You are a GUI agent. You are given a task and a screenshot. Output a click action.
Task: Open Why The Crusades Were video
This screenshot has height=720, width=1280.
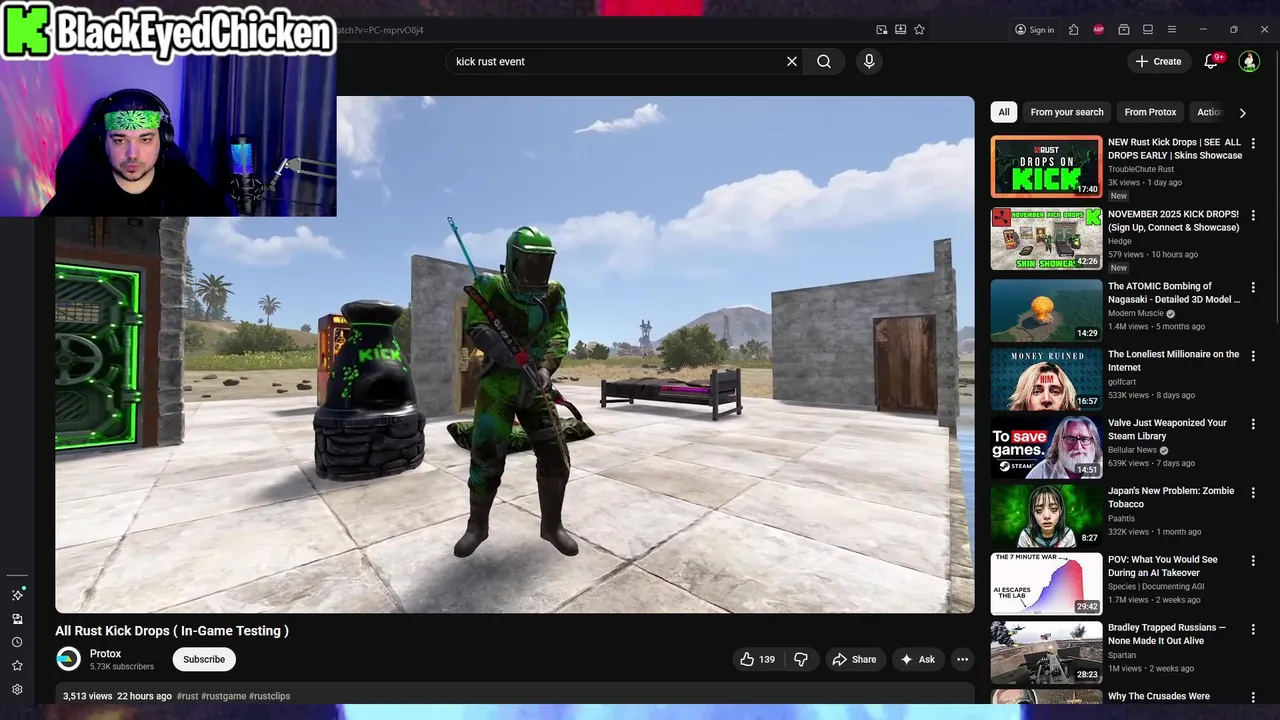(1159, 696)
